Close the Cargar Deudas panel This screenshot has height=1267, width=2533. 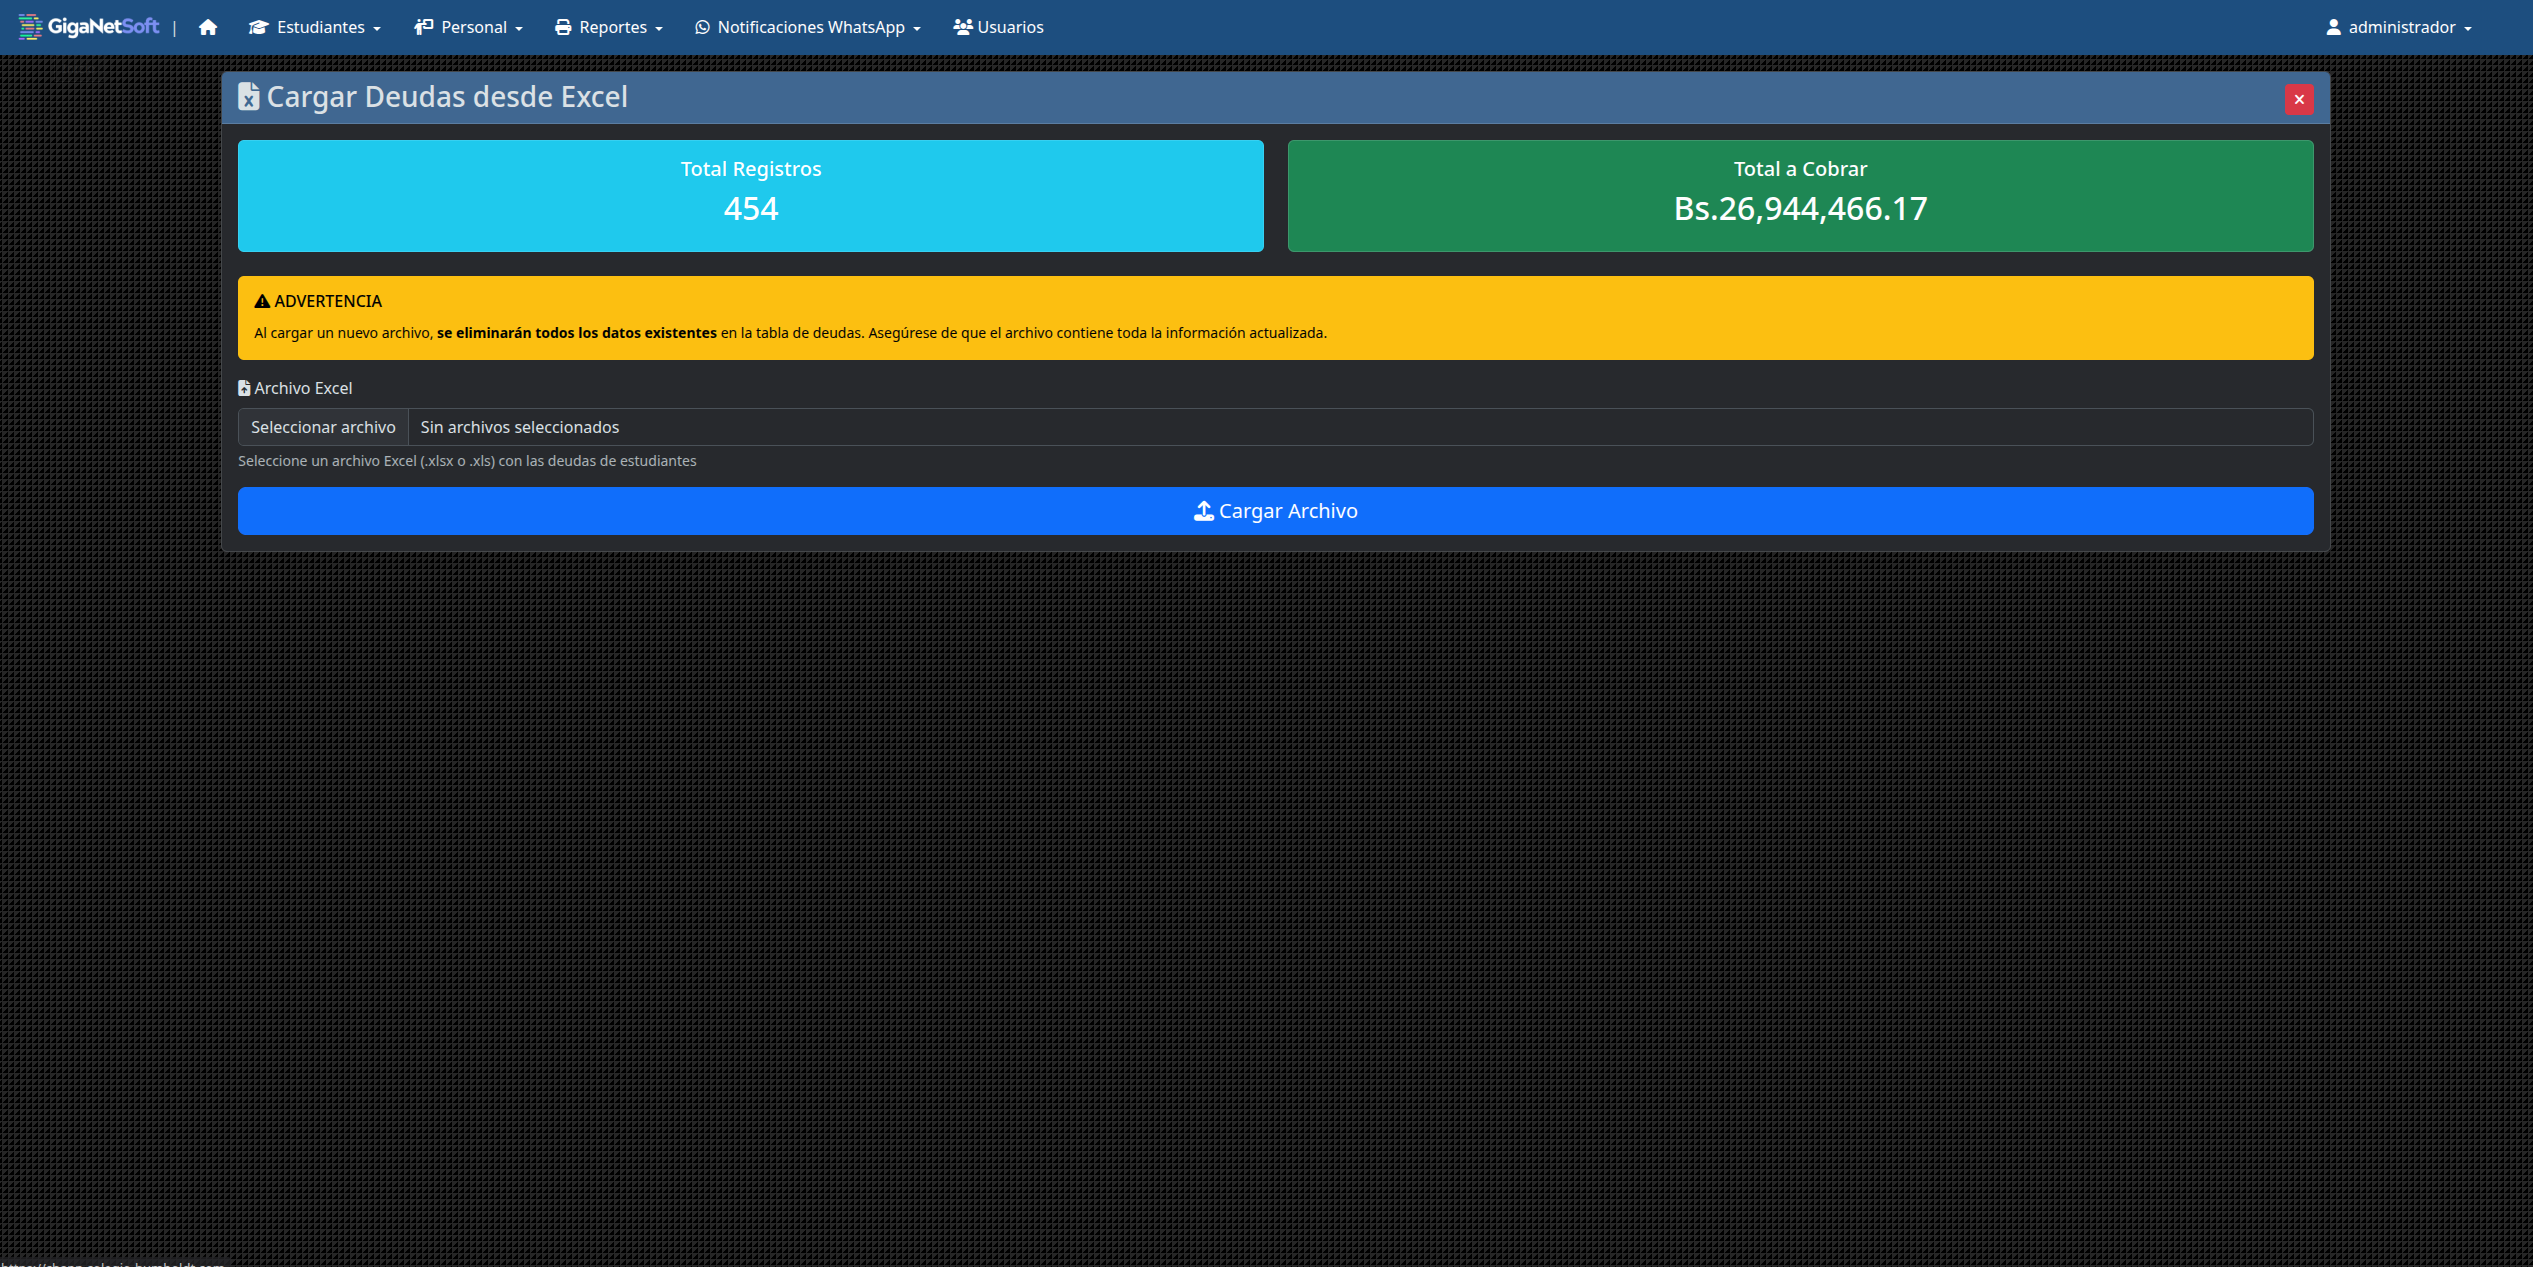coord(2299,99)
